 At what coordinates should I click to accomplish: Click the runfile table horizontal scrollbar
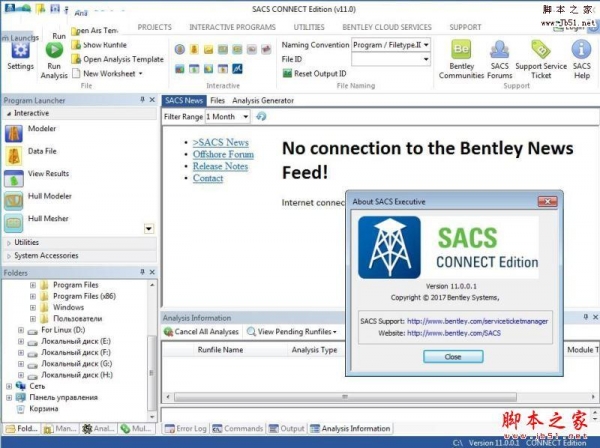coord(344,397)
